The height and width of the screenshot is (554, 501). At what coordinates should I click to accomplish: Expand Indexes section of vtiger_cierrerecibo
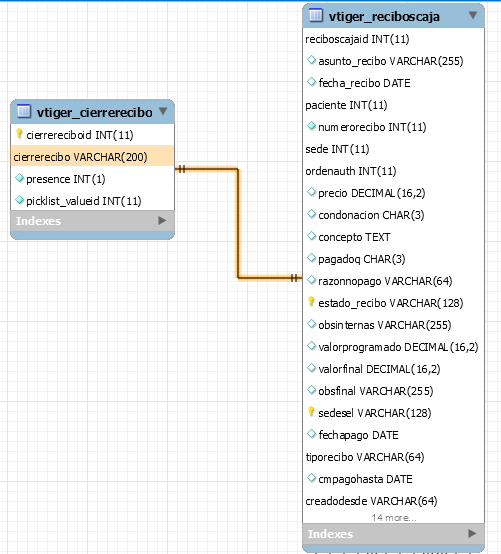(162, 221)
